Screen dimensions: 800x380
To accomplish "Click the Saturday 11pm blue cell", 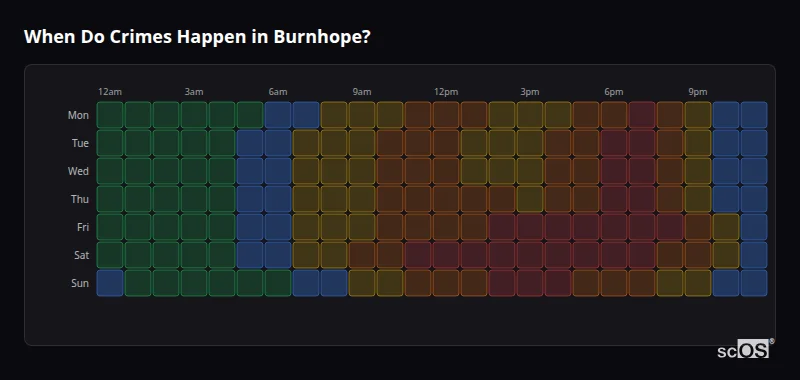I will point(754,255).
